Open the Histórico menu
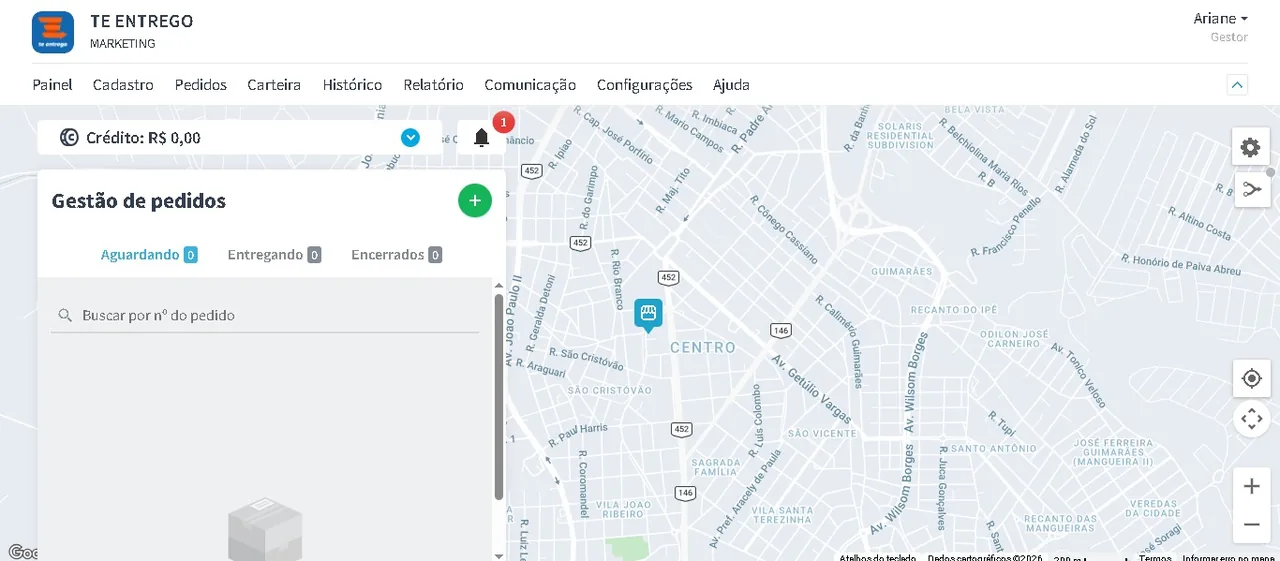This screenshot has width=1280, height=561. (352, 85)
